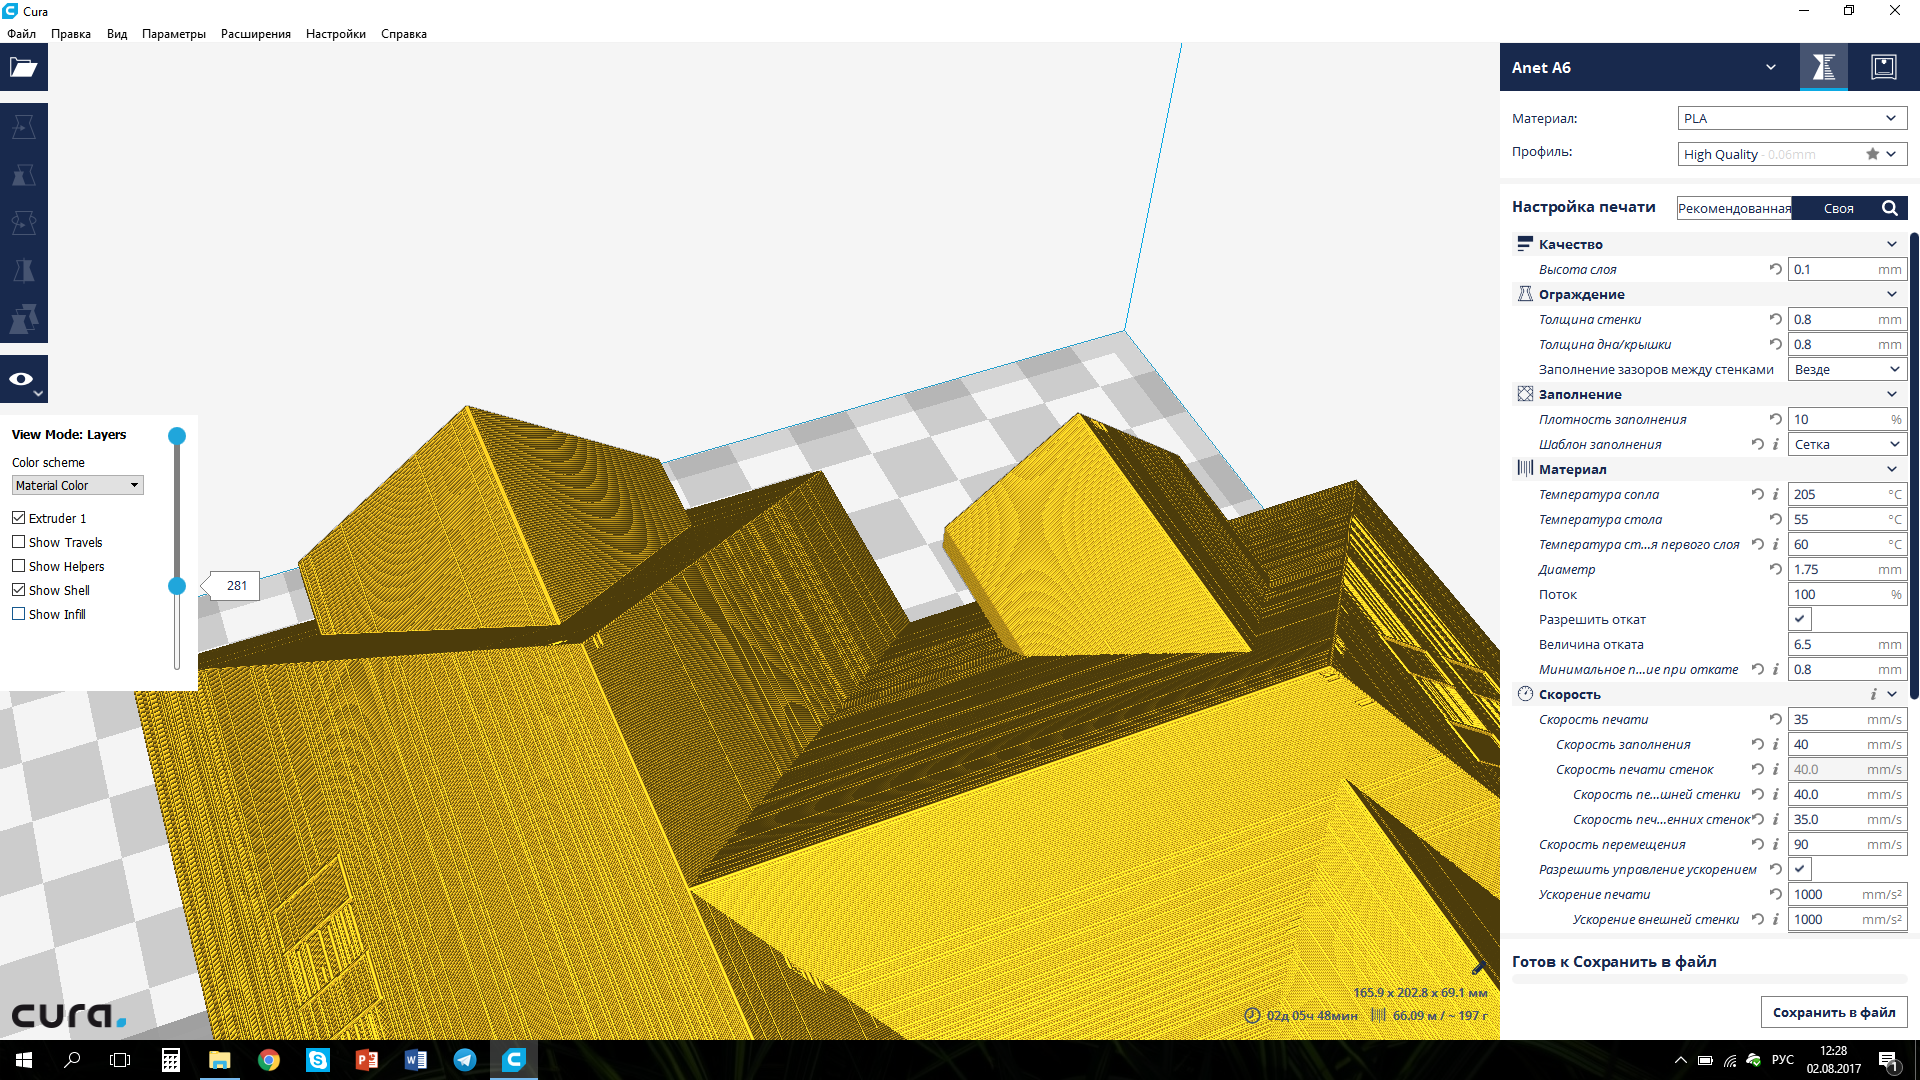Viewport: 1920px width, 1080px height.
Task: Click the profile favorite star icon
Action: click(x=1872, y=154)
